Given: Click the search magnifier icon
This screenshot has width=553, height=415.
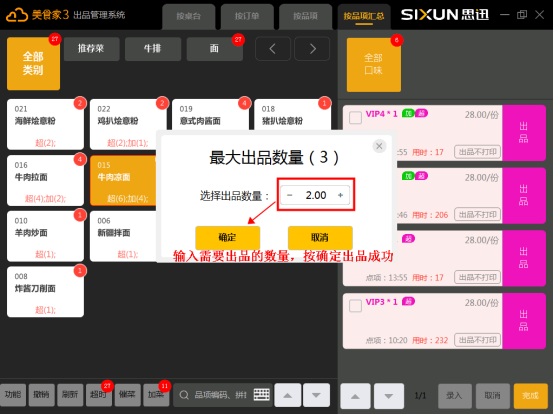Looking at the screenshot, I should click(184, 395).
